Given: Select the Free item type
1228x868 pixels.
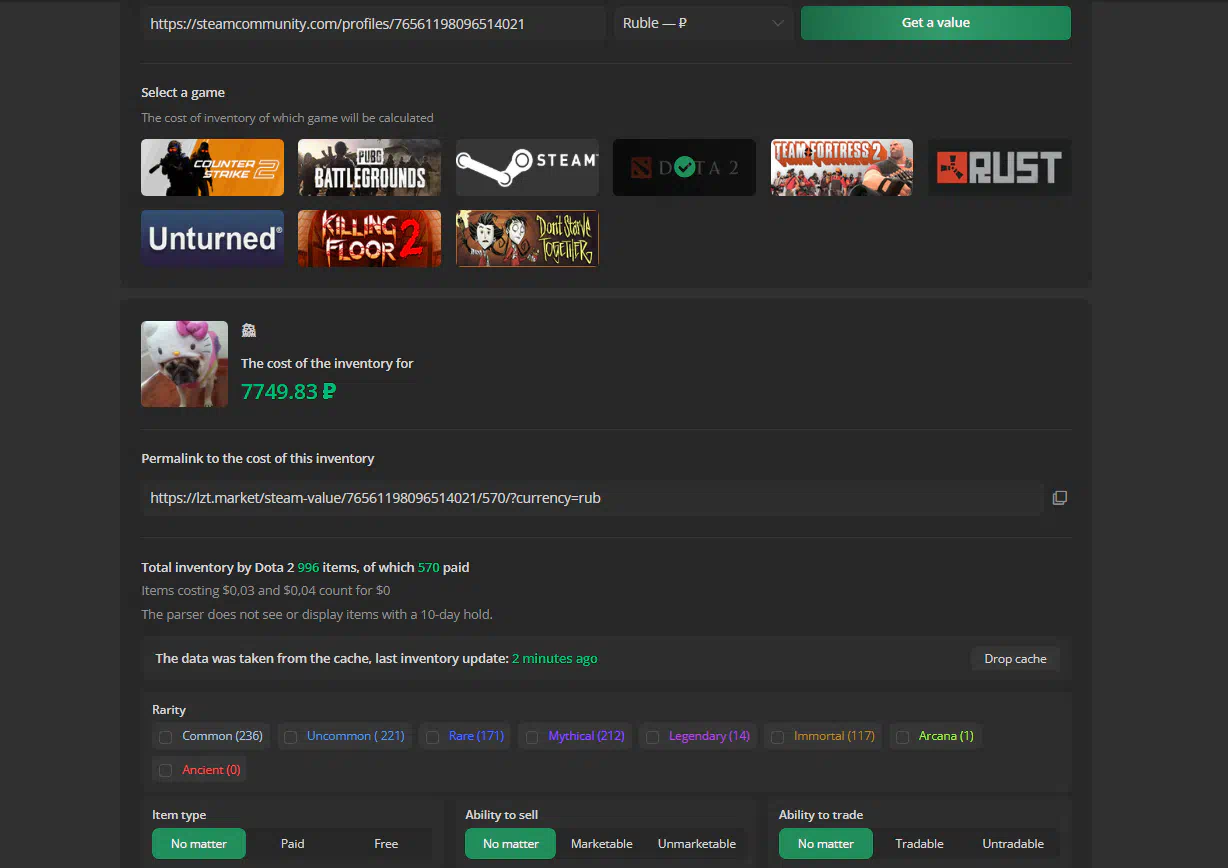Looking at the screenshot, I should [x=386, y=844].
